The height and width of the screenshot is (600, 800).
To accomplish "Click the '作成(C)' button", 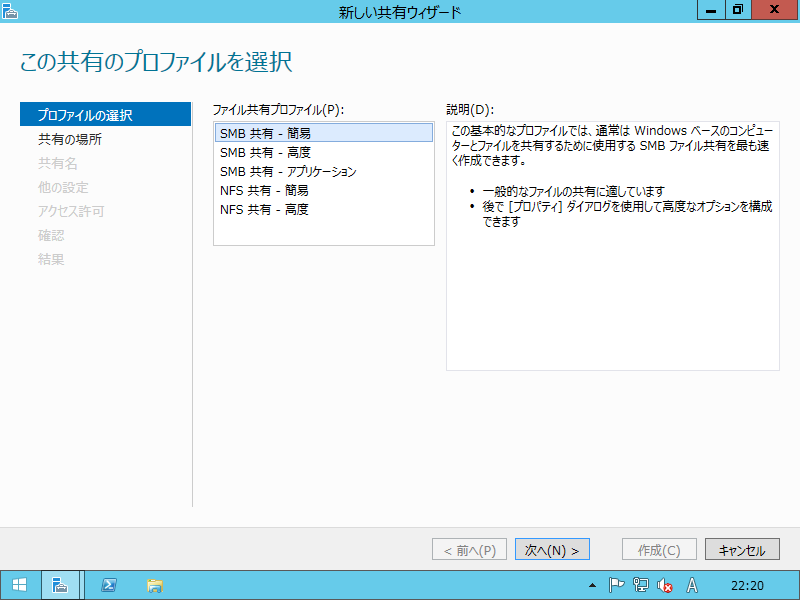I will tap(659, 549).
